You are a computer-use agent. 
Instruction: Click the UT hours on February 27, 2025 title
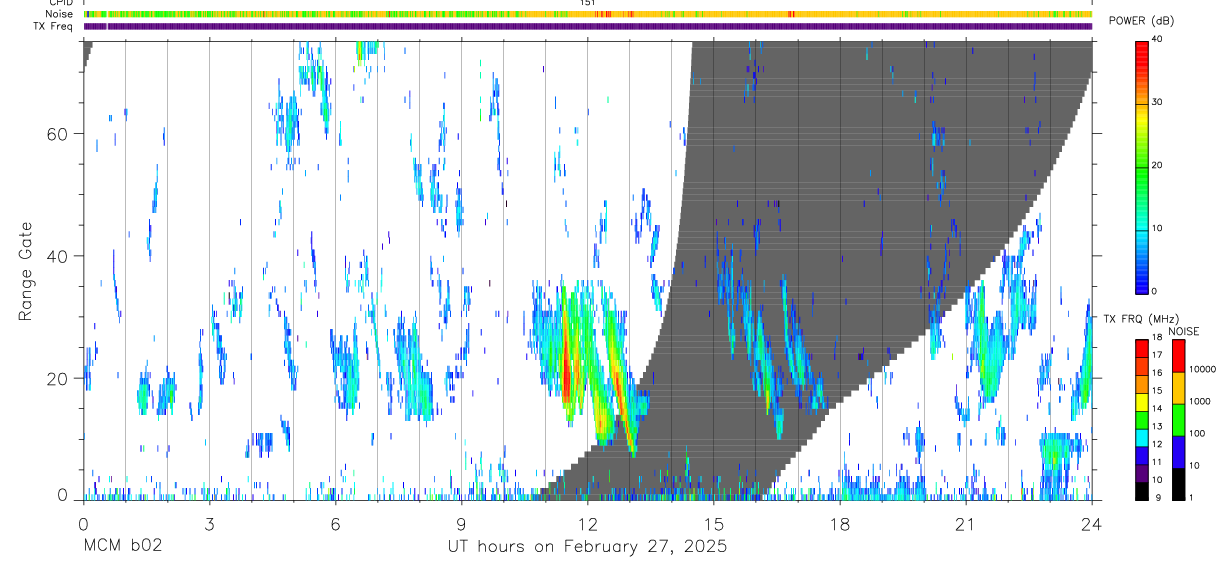point(587,546)
